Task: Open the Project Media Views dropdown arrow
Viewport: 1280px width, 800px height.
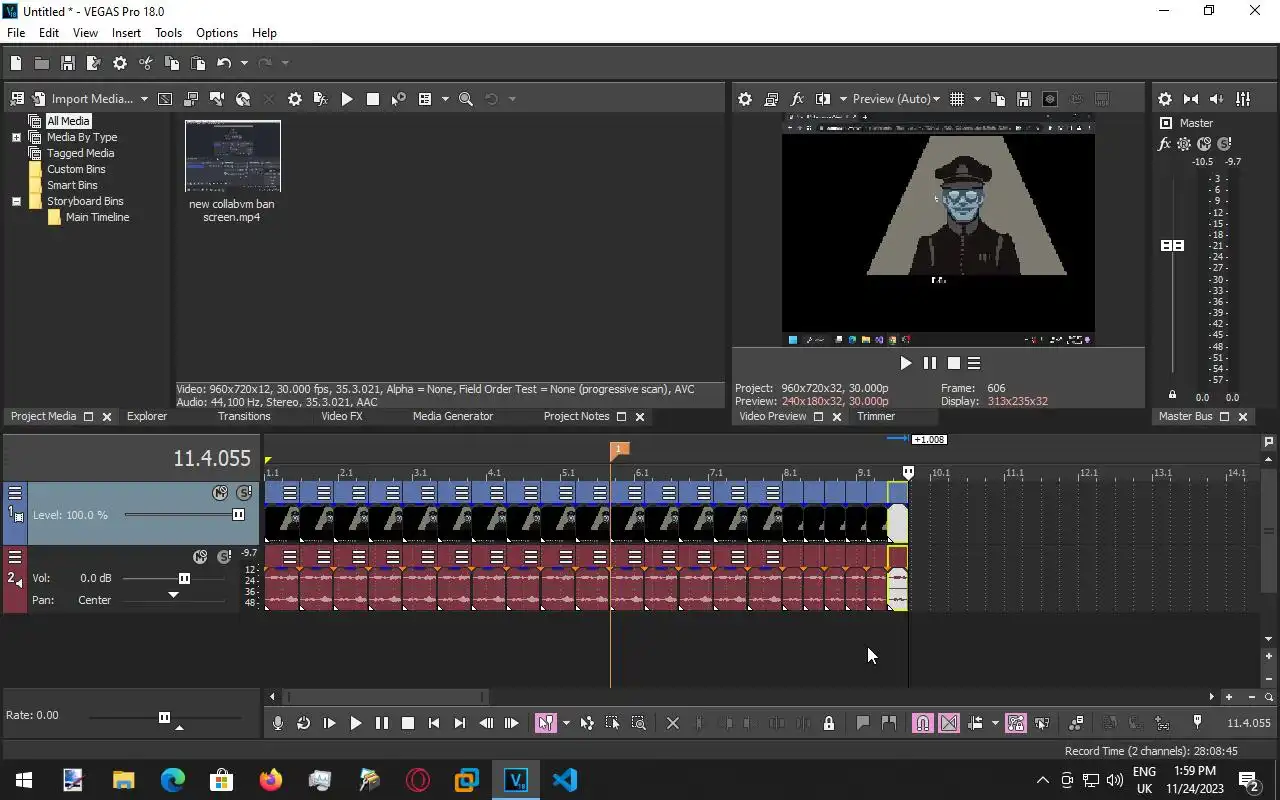Action: [444, 99]
